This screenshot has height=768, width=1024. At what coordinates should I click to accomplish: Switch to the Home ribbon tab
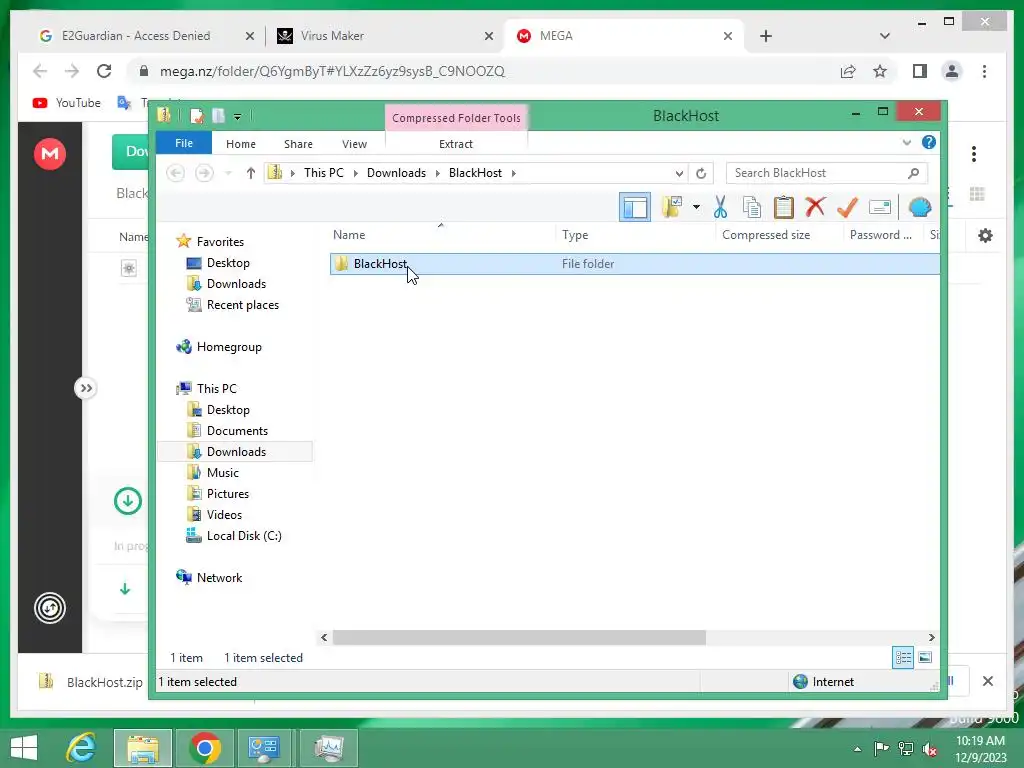[240, 144]
